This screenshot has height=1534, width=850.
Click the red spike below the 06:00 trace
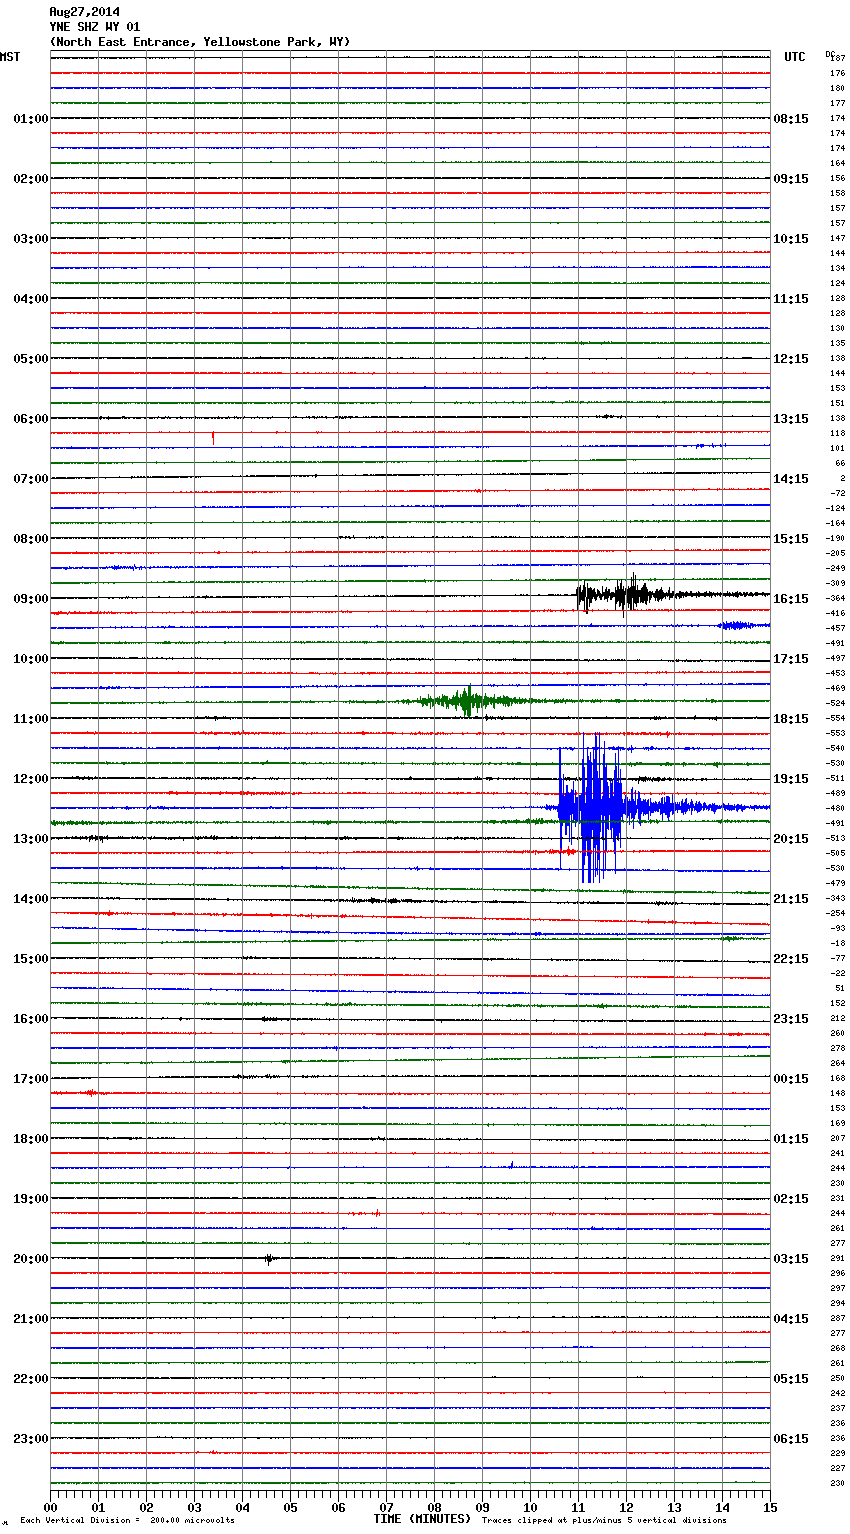tap(213, 437)
